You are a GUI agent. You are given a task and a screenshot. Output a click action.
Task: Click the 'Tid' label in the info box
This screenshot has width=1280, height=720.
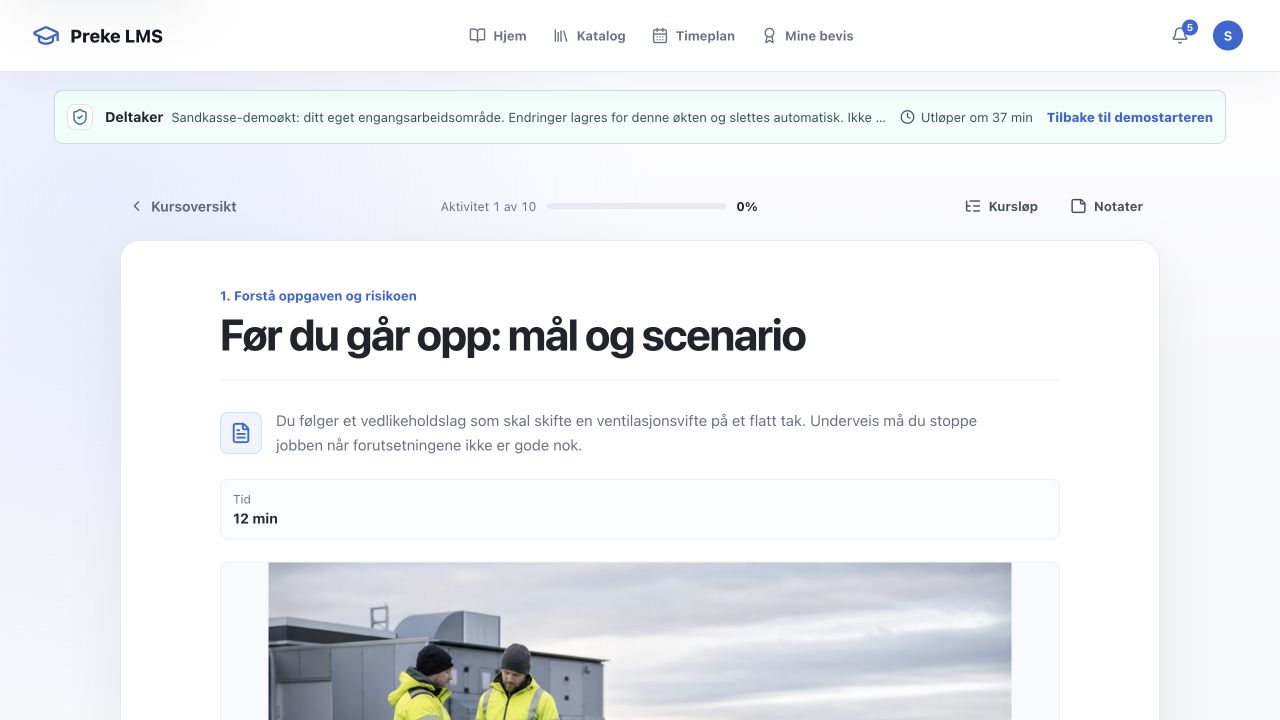coord(242,499)
